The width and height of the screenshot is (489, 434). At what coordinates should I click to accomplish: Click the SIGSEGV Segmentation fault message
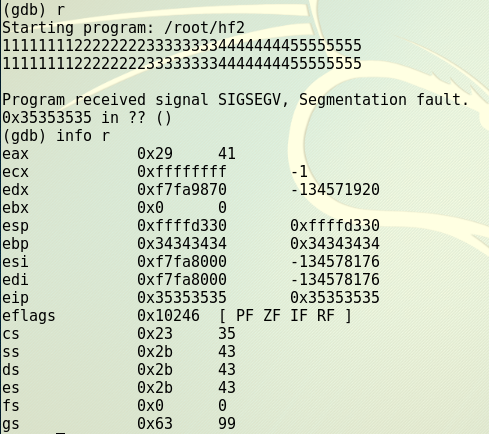coord(235,99)
